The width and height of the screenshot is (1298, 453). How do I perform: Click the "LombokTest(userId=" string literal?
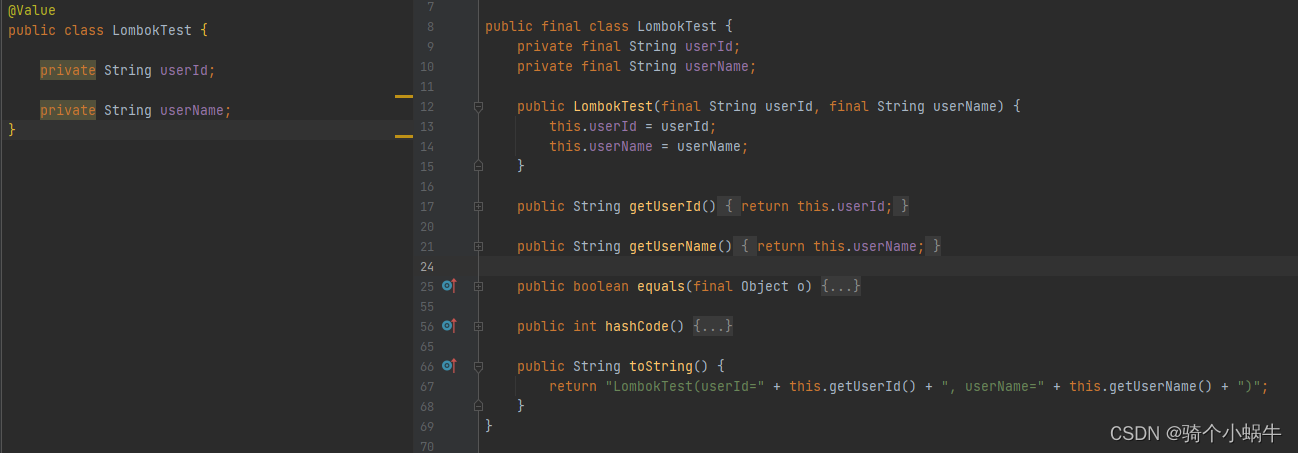pos(685,386)
